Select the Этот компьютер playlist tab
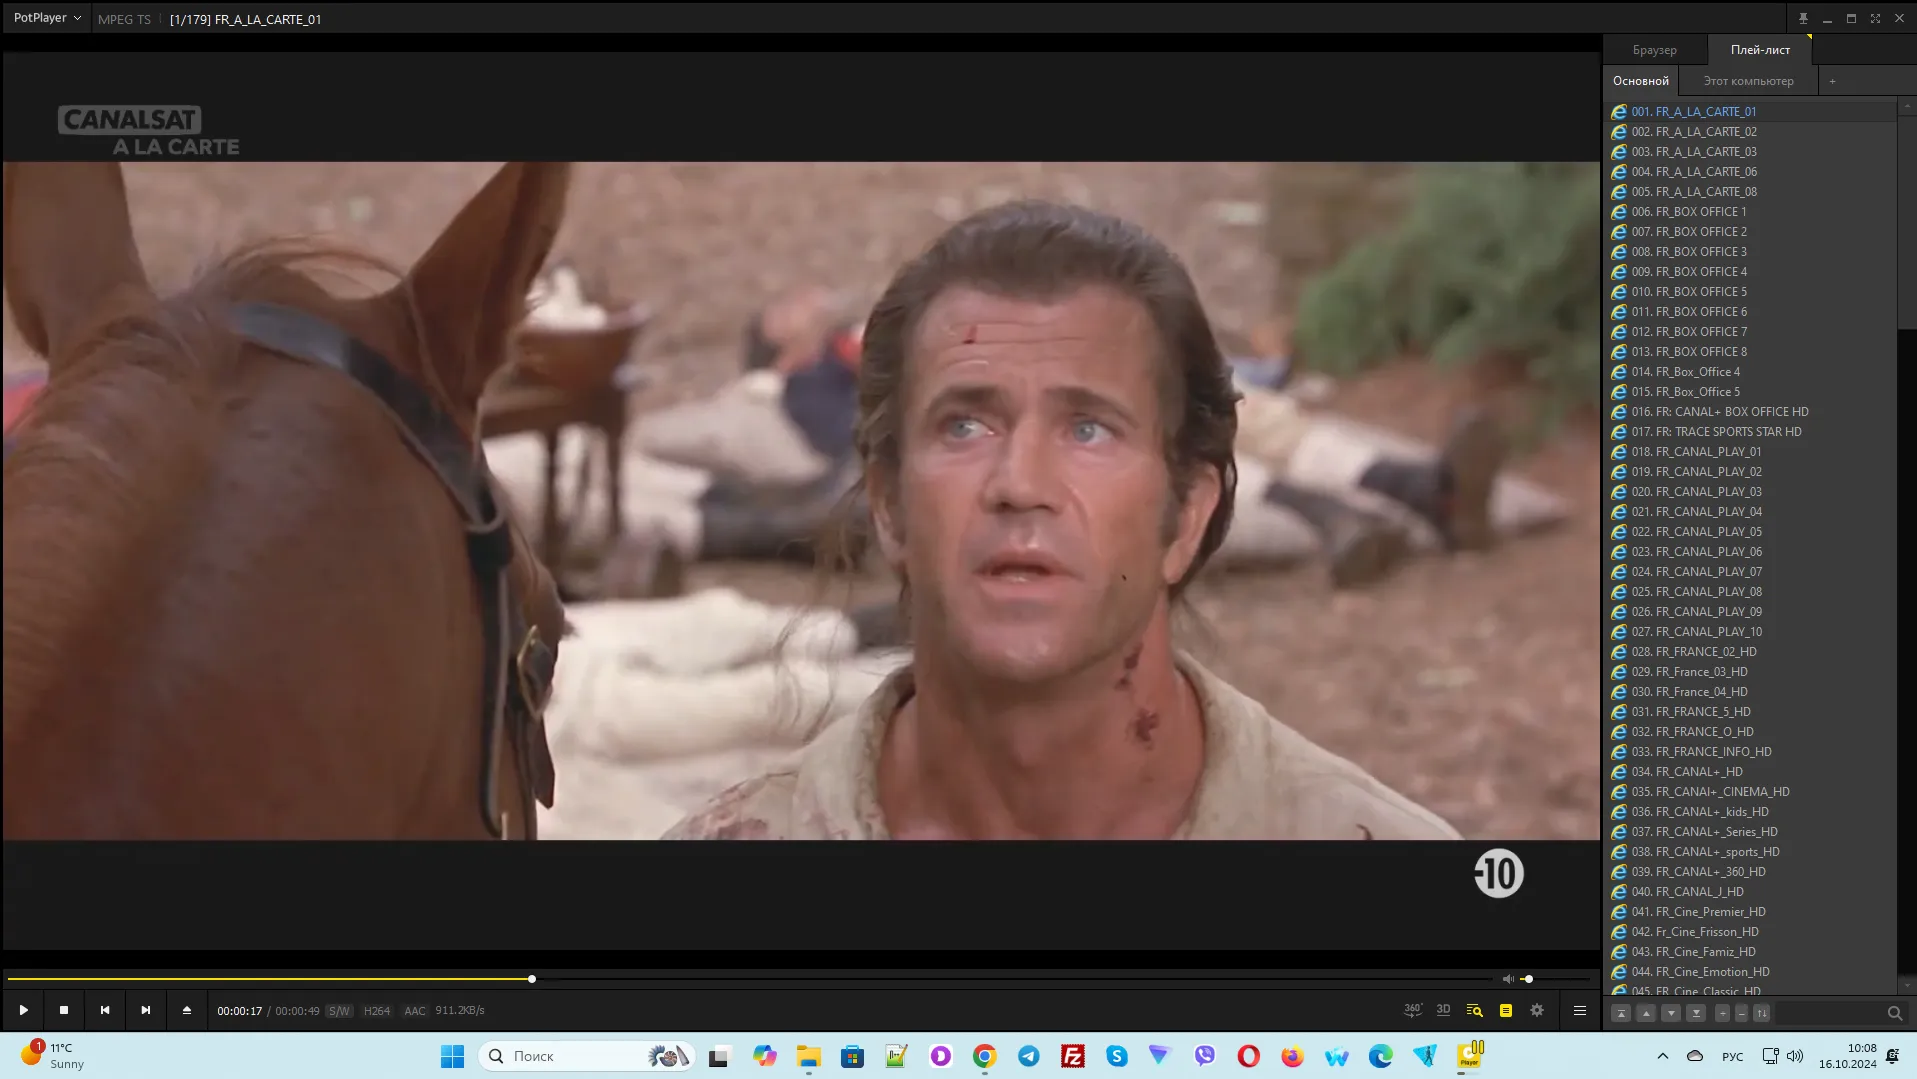The height and width of the screenshot is (1079, 1917). tap(1748, 81)
